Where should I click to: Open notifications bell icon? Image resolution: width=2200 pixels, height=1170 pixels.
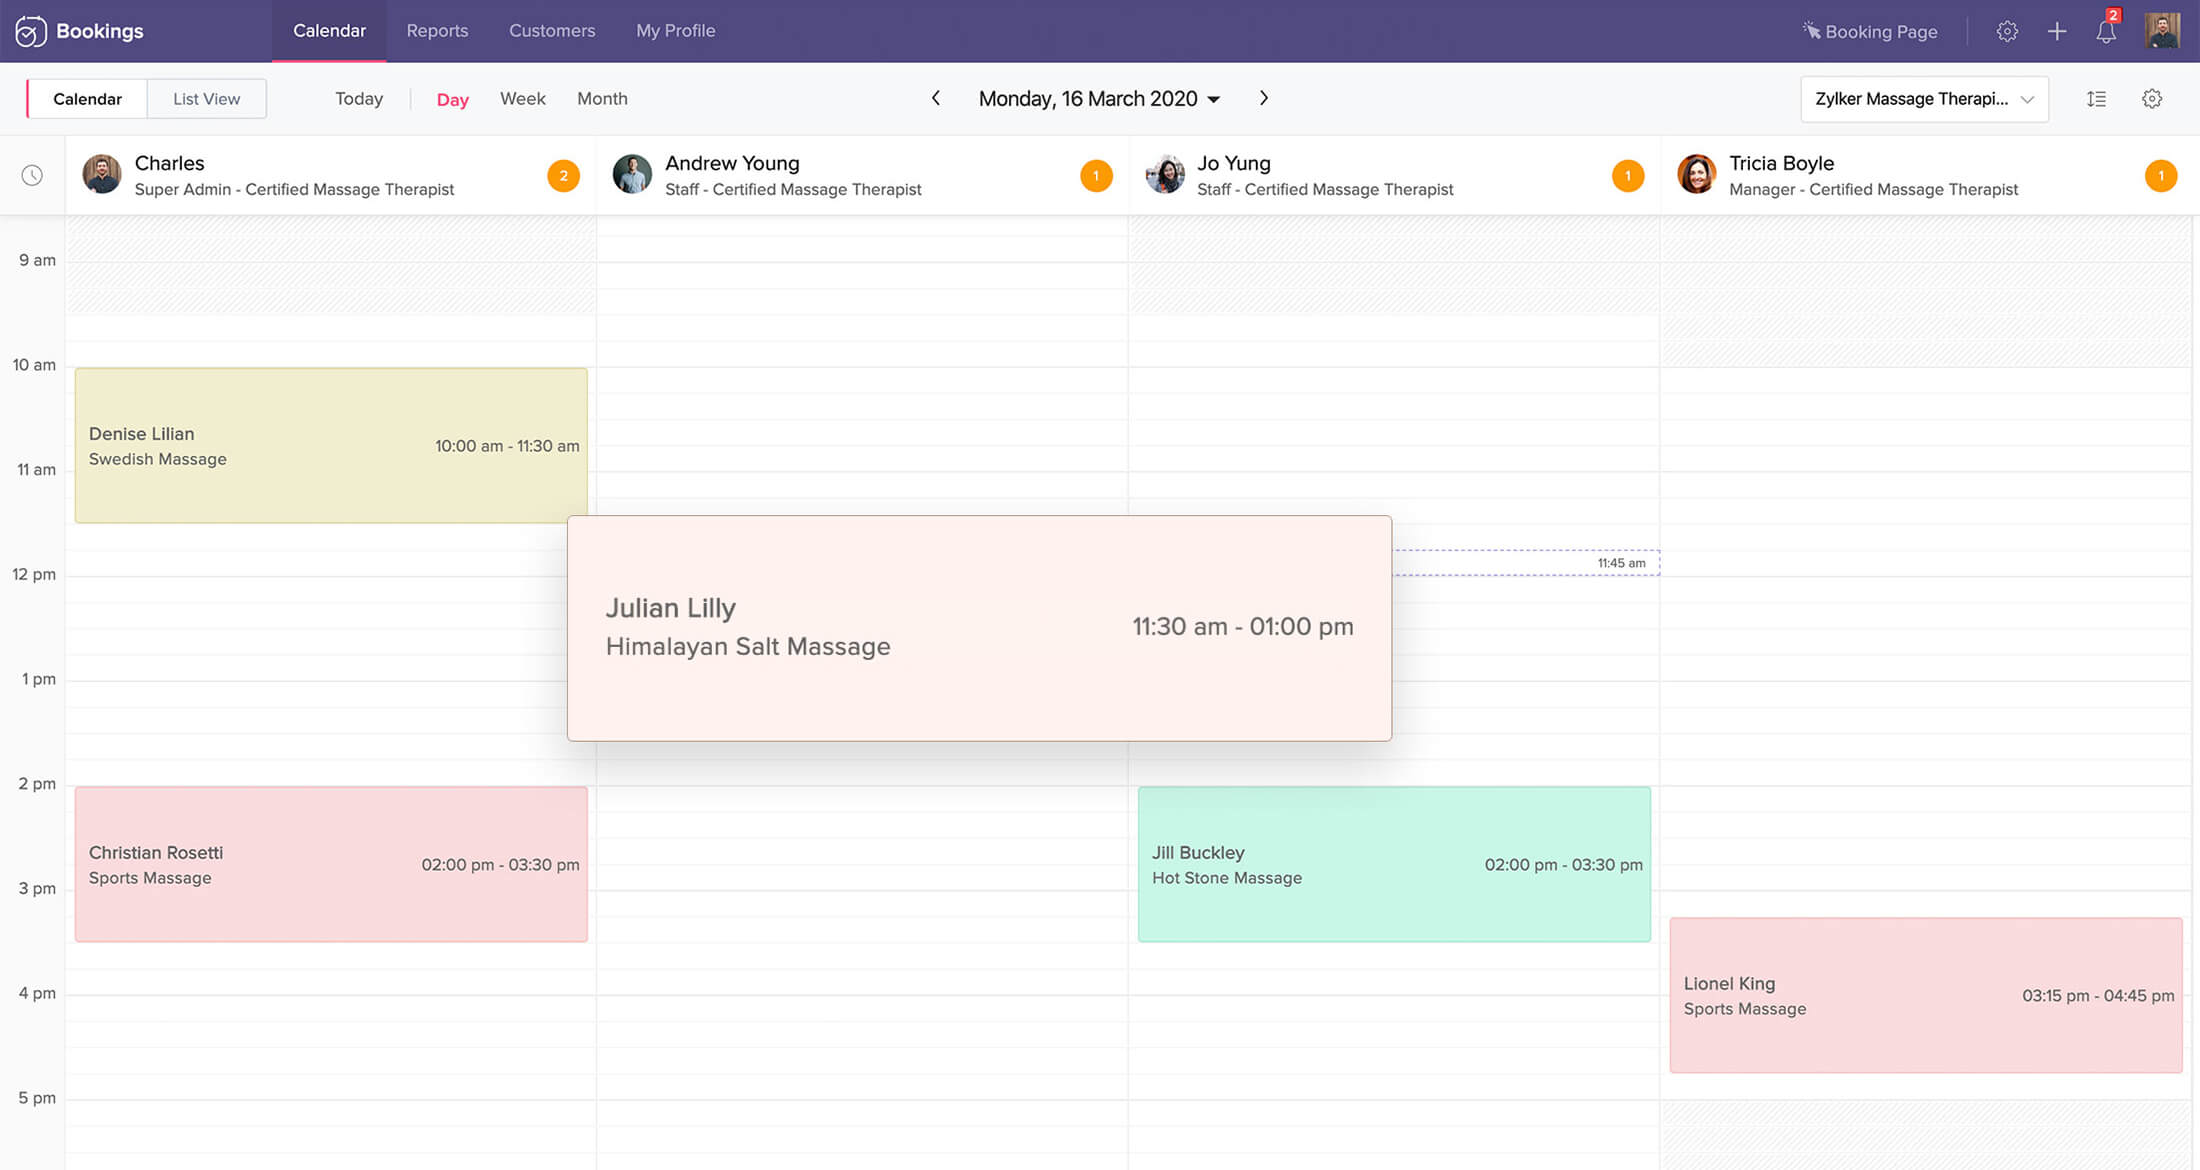click(2106, 31)
